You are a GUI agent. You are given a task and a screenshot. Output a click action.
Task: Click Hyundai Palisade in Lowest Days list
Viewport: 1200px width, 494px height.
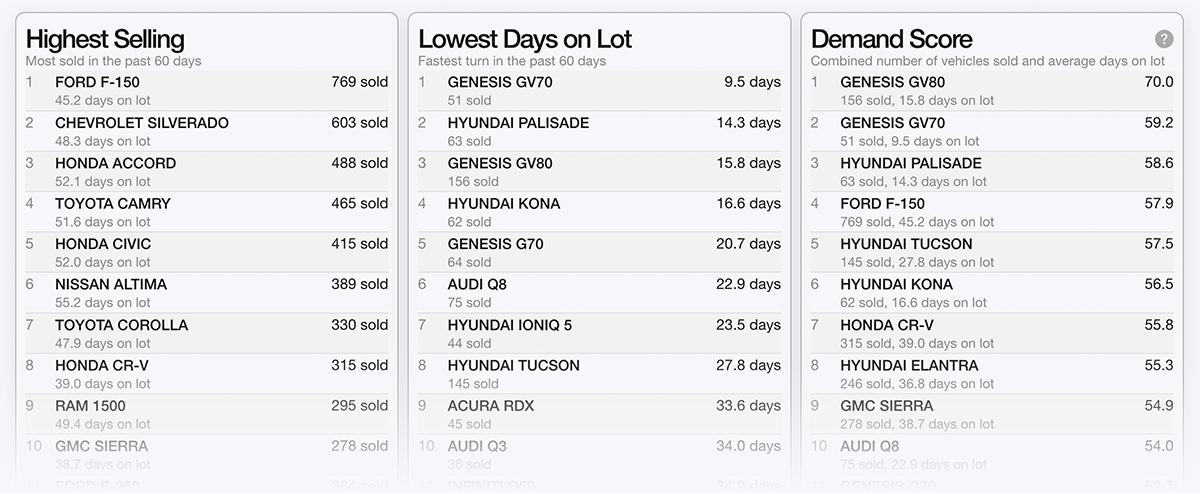(518, 123)
